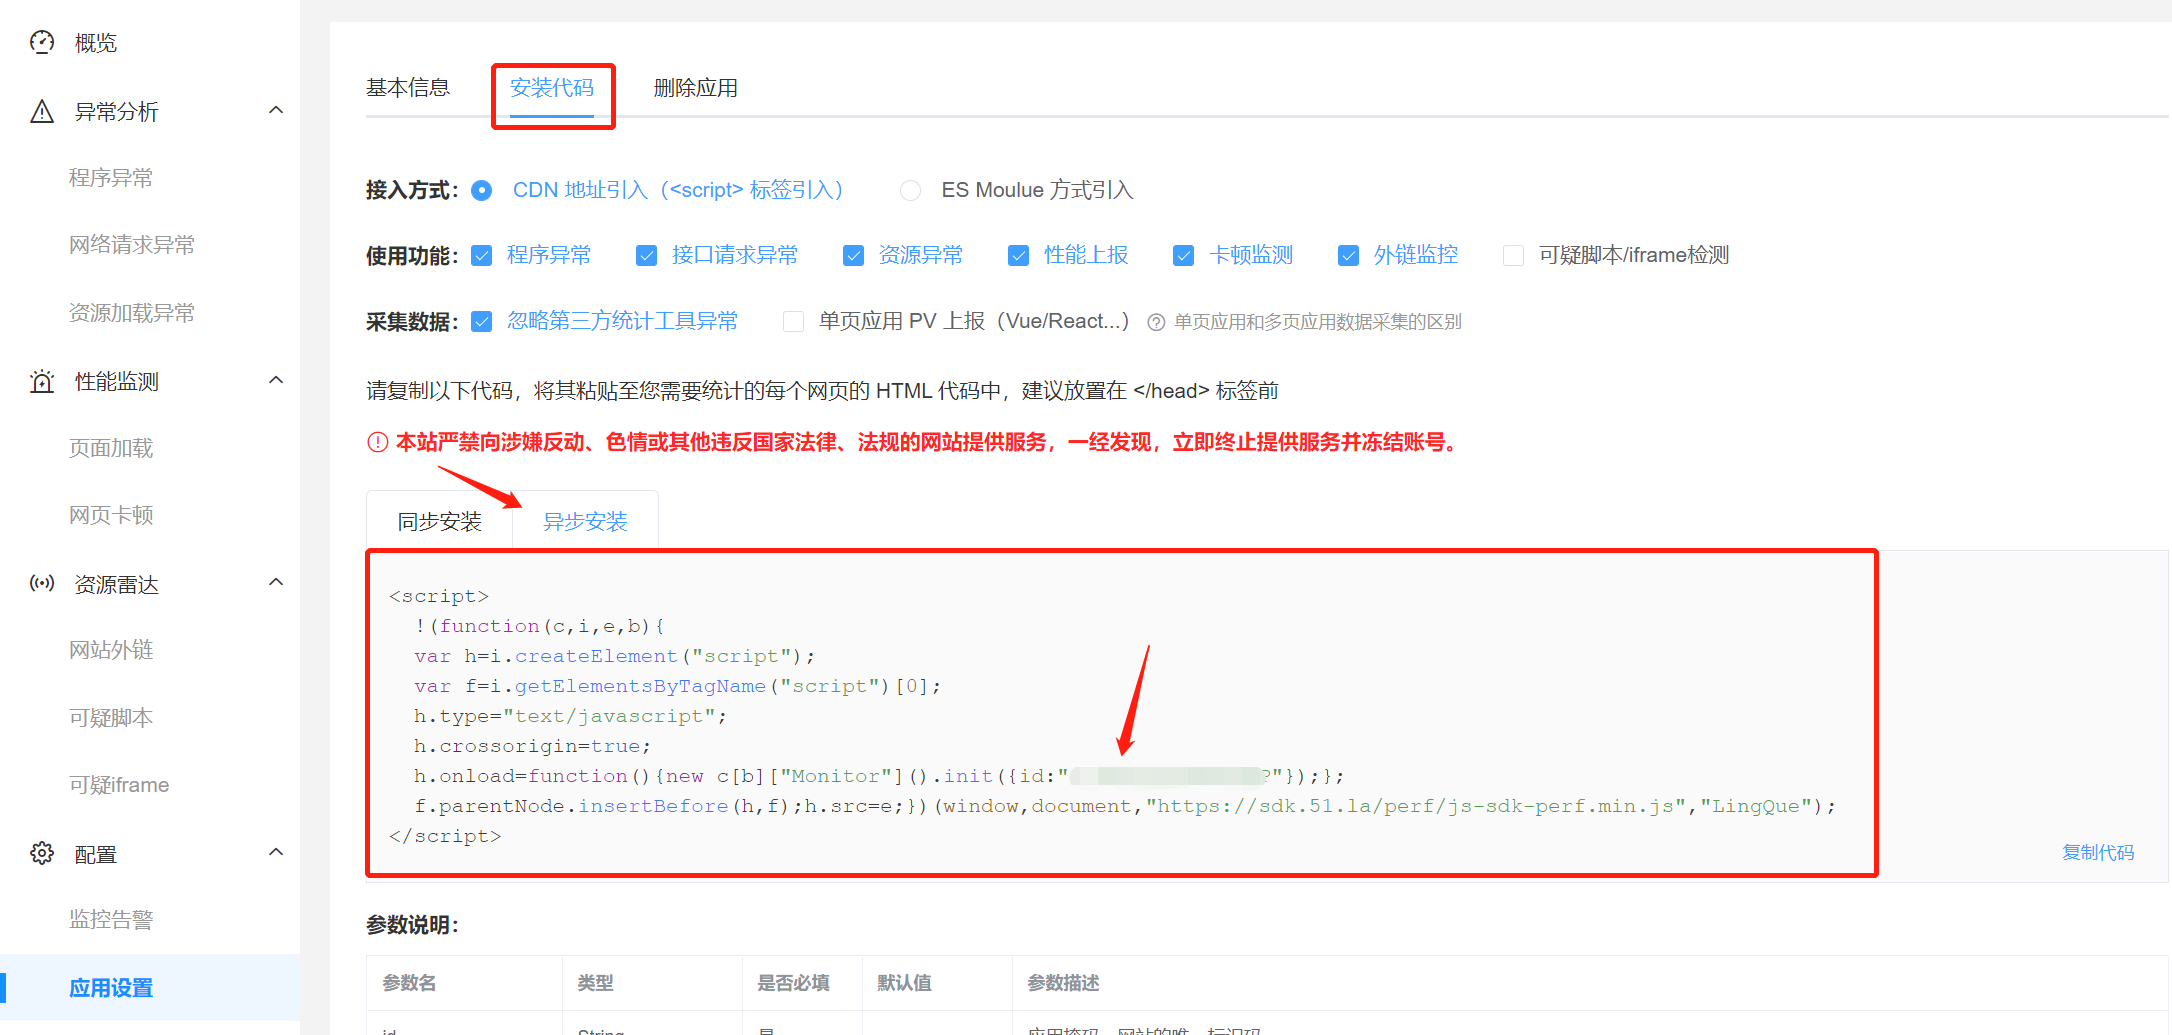This screenshot has width=2172, height=1035.
Task: Open 单页应用和多页应用数据采集的区别 help link
Action: pyautogui.click(x=1318, y=322)
